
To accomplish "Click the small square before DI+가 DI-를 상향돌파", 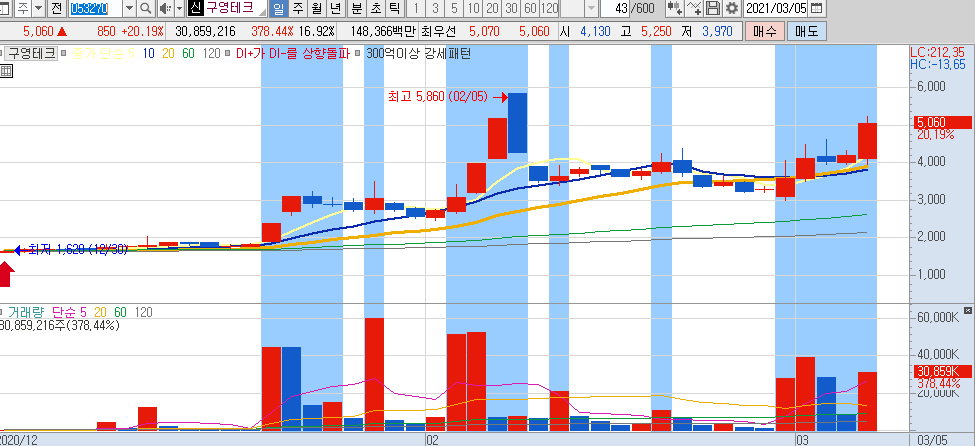I will (228, 54).
